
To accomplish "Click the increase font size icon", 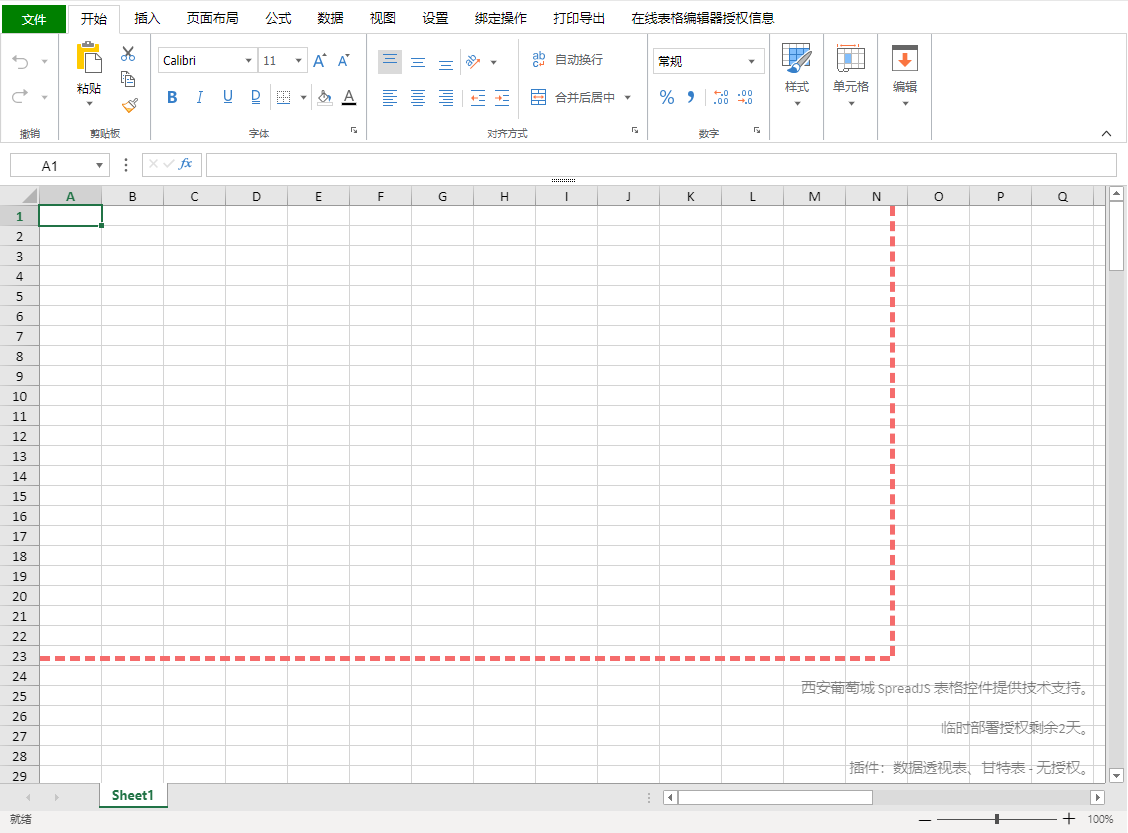I will [319, 61].
